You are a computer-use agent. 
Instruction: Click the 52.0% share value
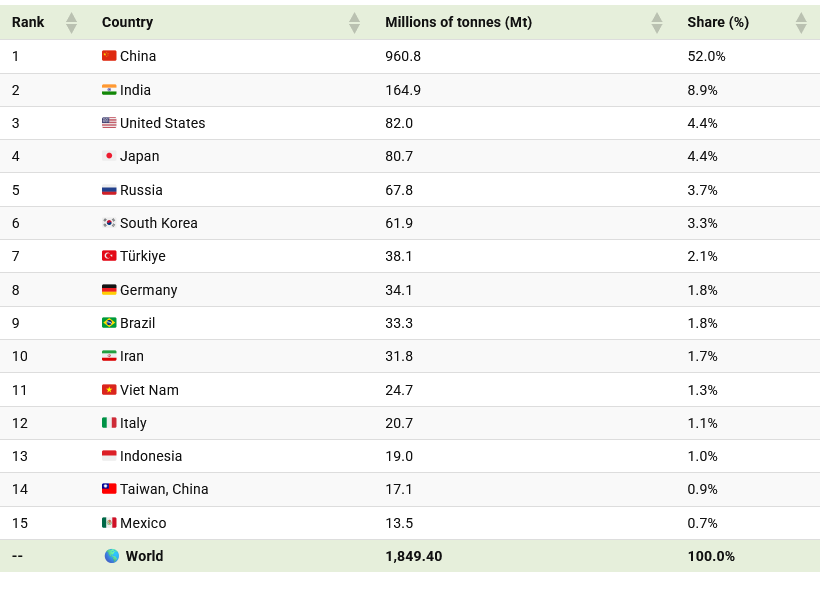pyautogui.click(x=707, y=56)
